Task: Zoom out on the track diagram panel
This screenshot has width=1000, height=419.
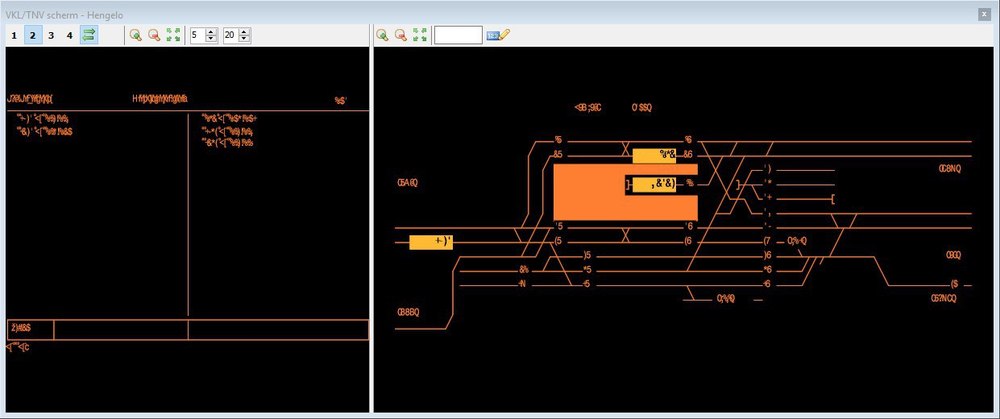Action: click(401, 35)
